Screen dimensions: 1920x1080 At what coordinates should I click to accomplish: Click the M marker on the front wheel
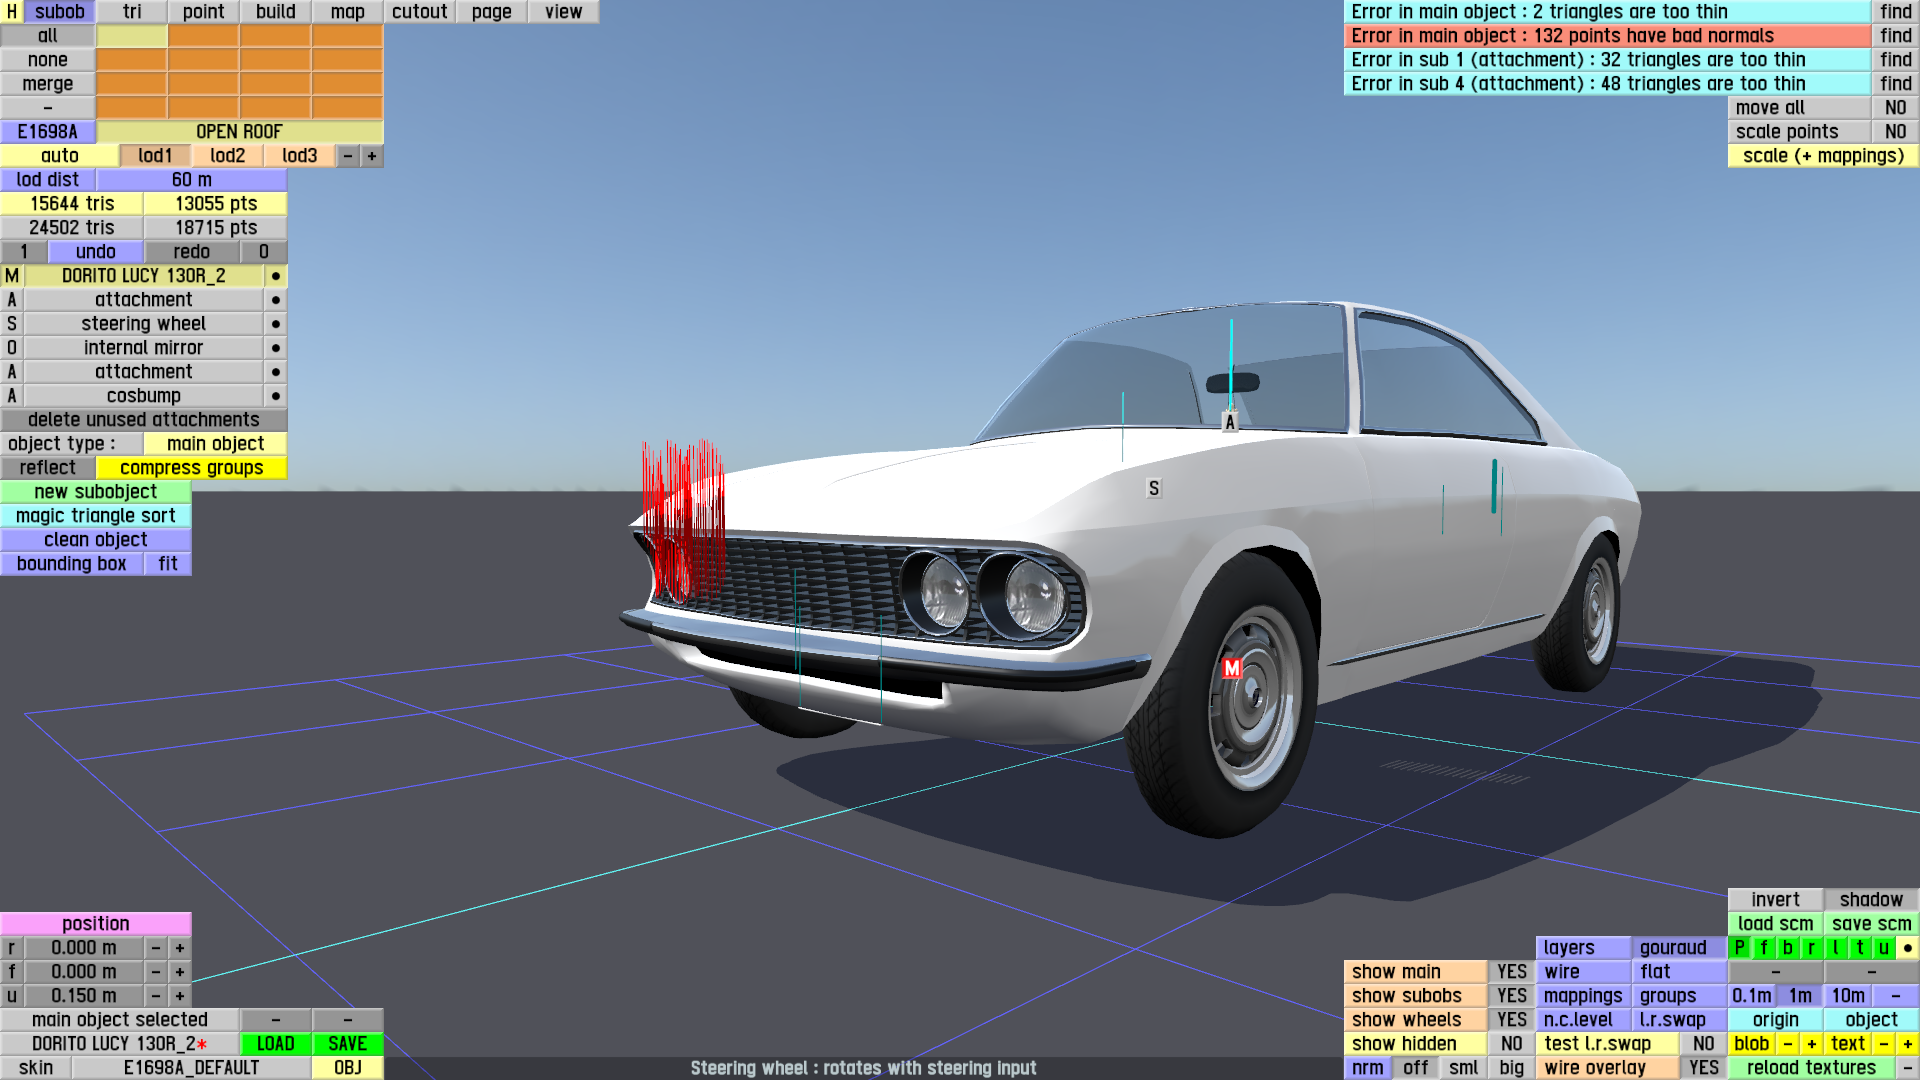click(x=1232, y=668)
